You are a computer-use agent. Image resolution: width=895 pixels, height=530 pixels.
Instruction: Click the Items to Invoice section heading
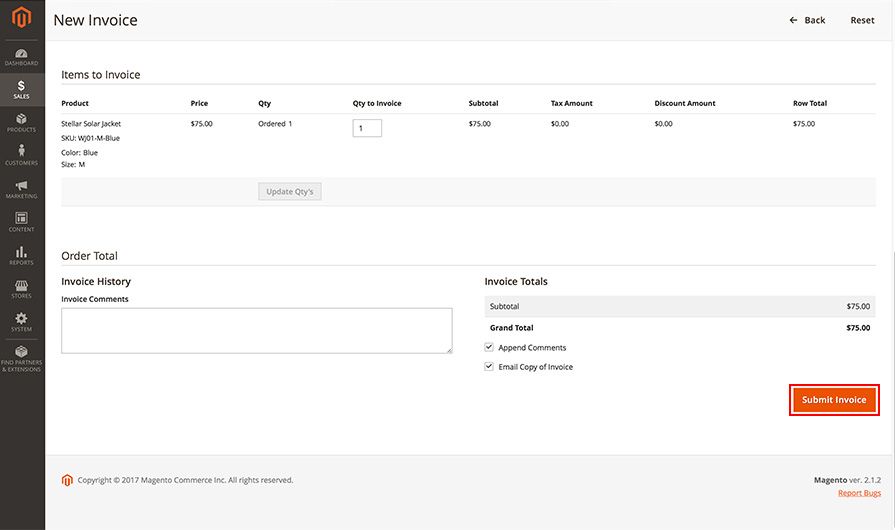tap(100, 75)
